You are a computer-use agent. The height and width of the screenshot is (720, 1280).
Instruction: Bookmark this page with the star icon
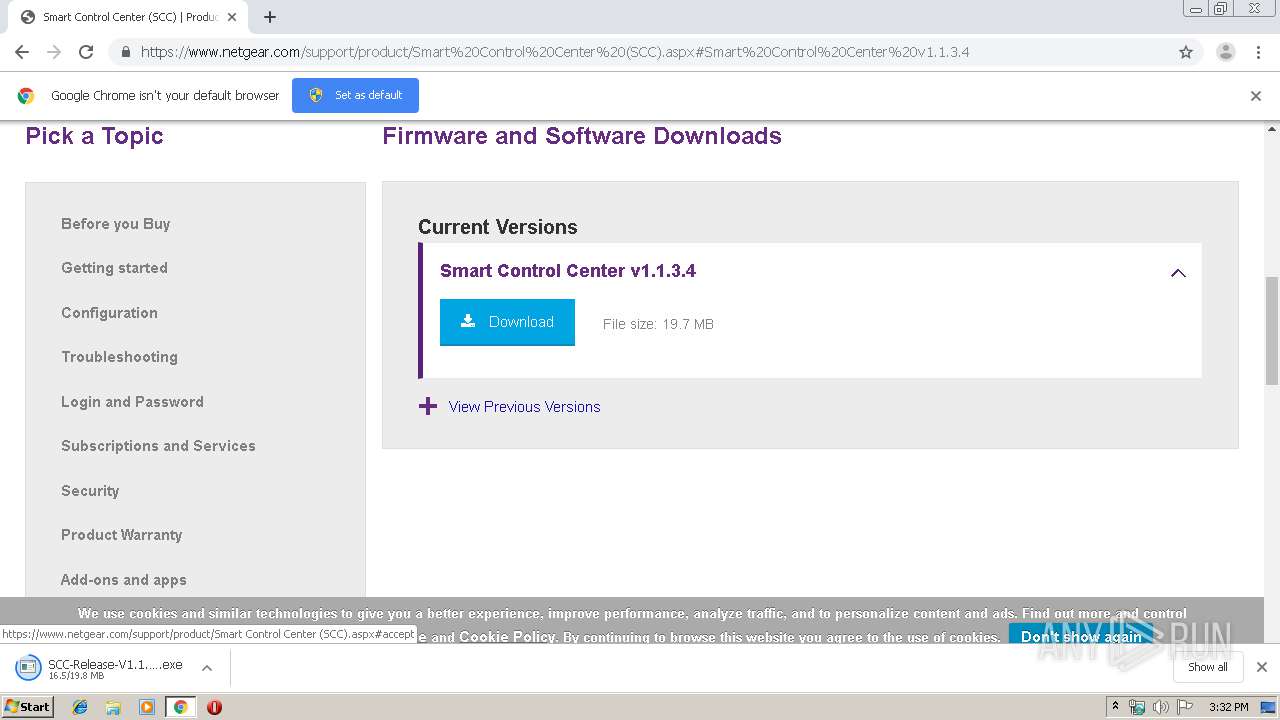click(x=1186, y=52)
